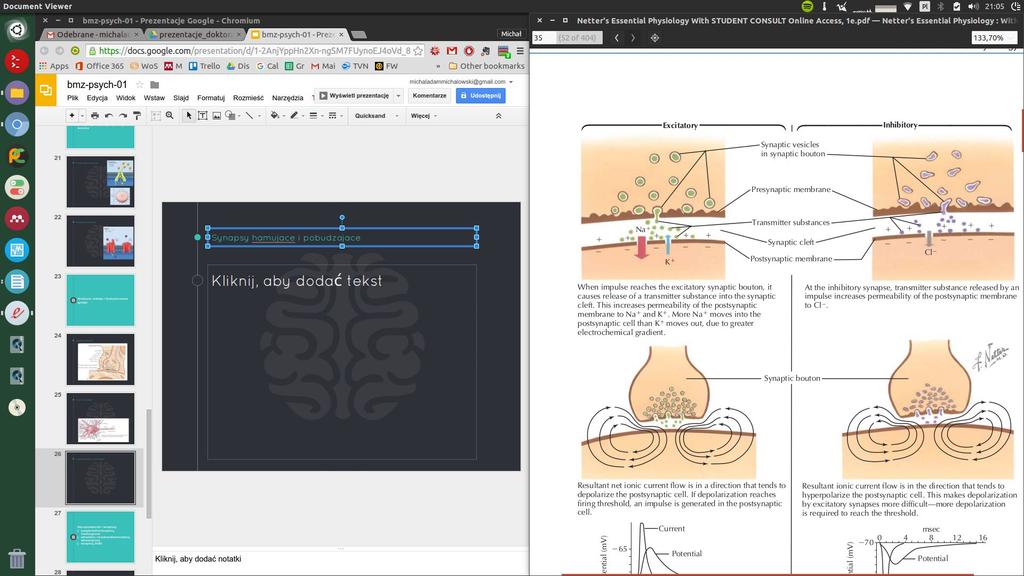Screen dimensions: 1024x576
Task: Click the print icon in Slides toolbar
Action: pos(95,116)
